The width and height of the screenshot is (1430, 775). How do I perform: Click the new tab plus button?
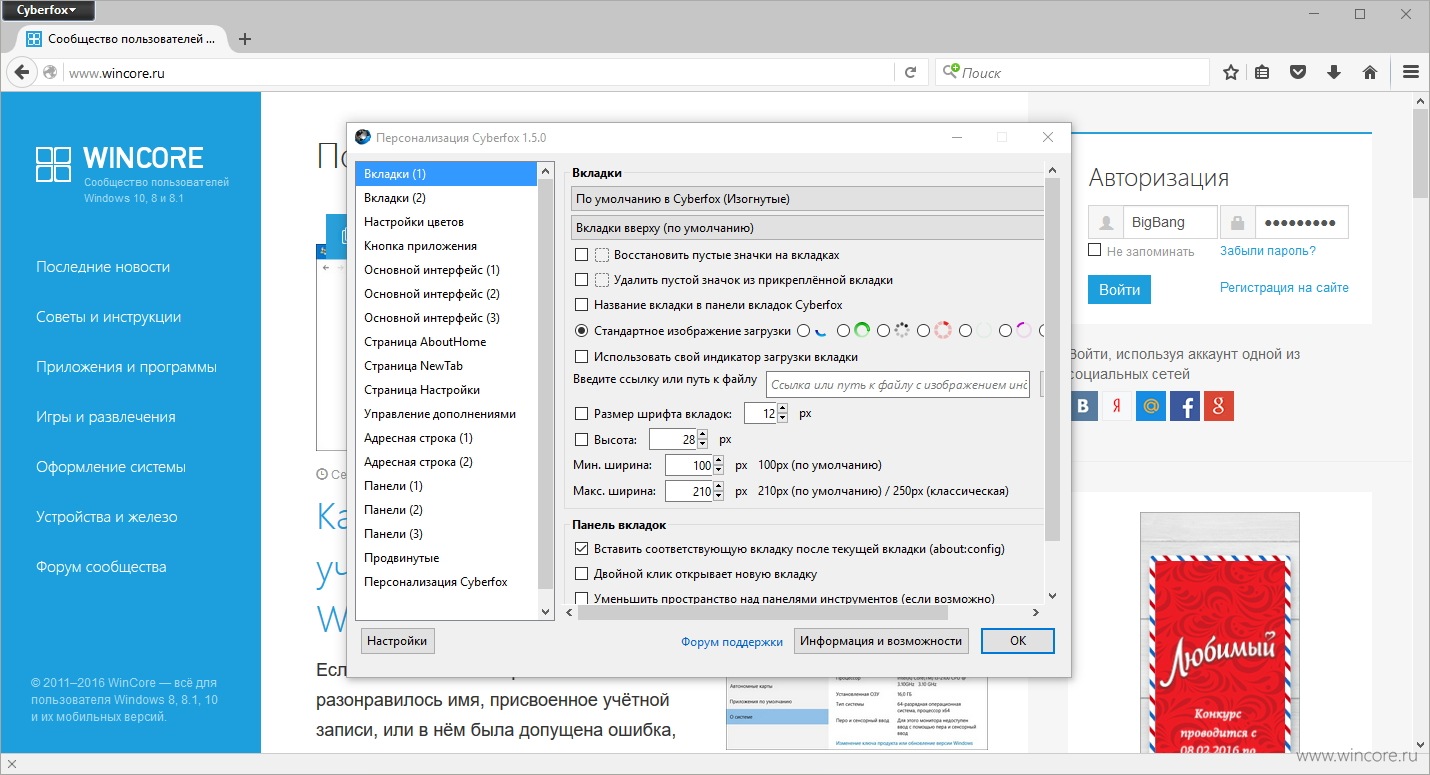pos(245,39)
